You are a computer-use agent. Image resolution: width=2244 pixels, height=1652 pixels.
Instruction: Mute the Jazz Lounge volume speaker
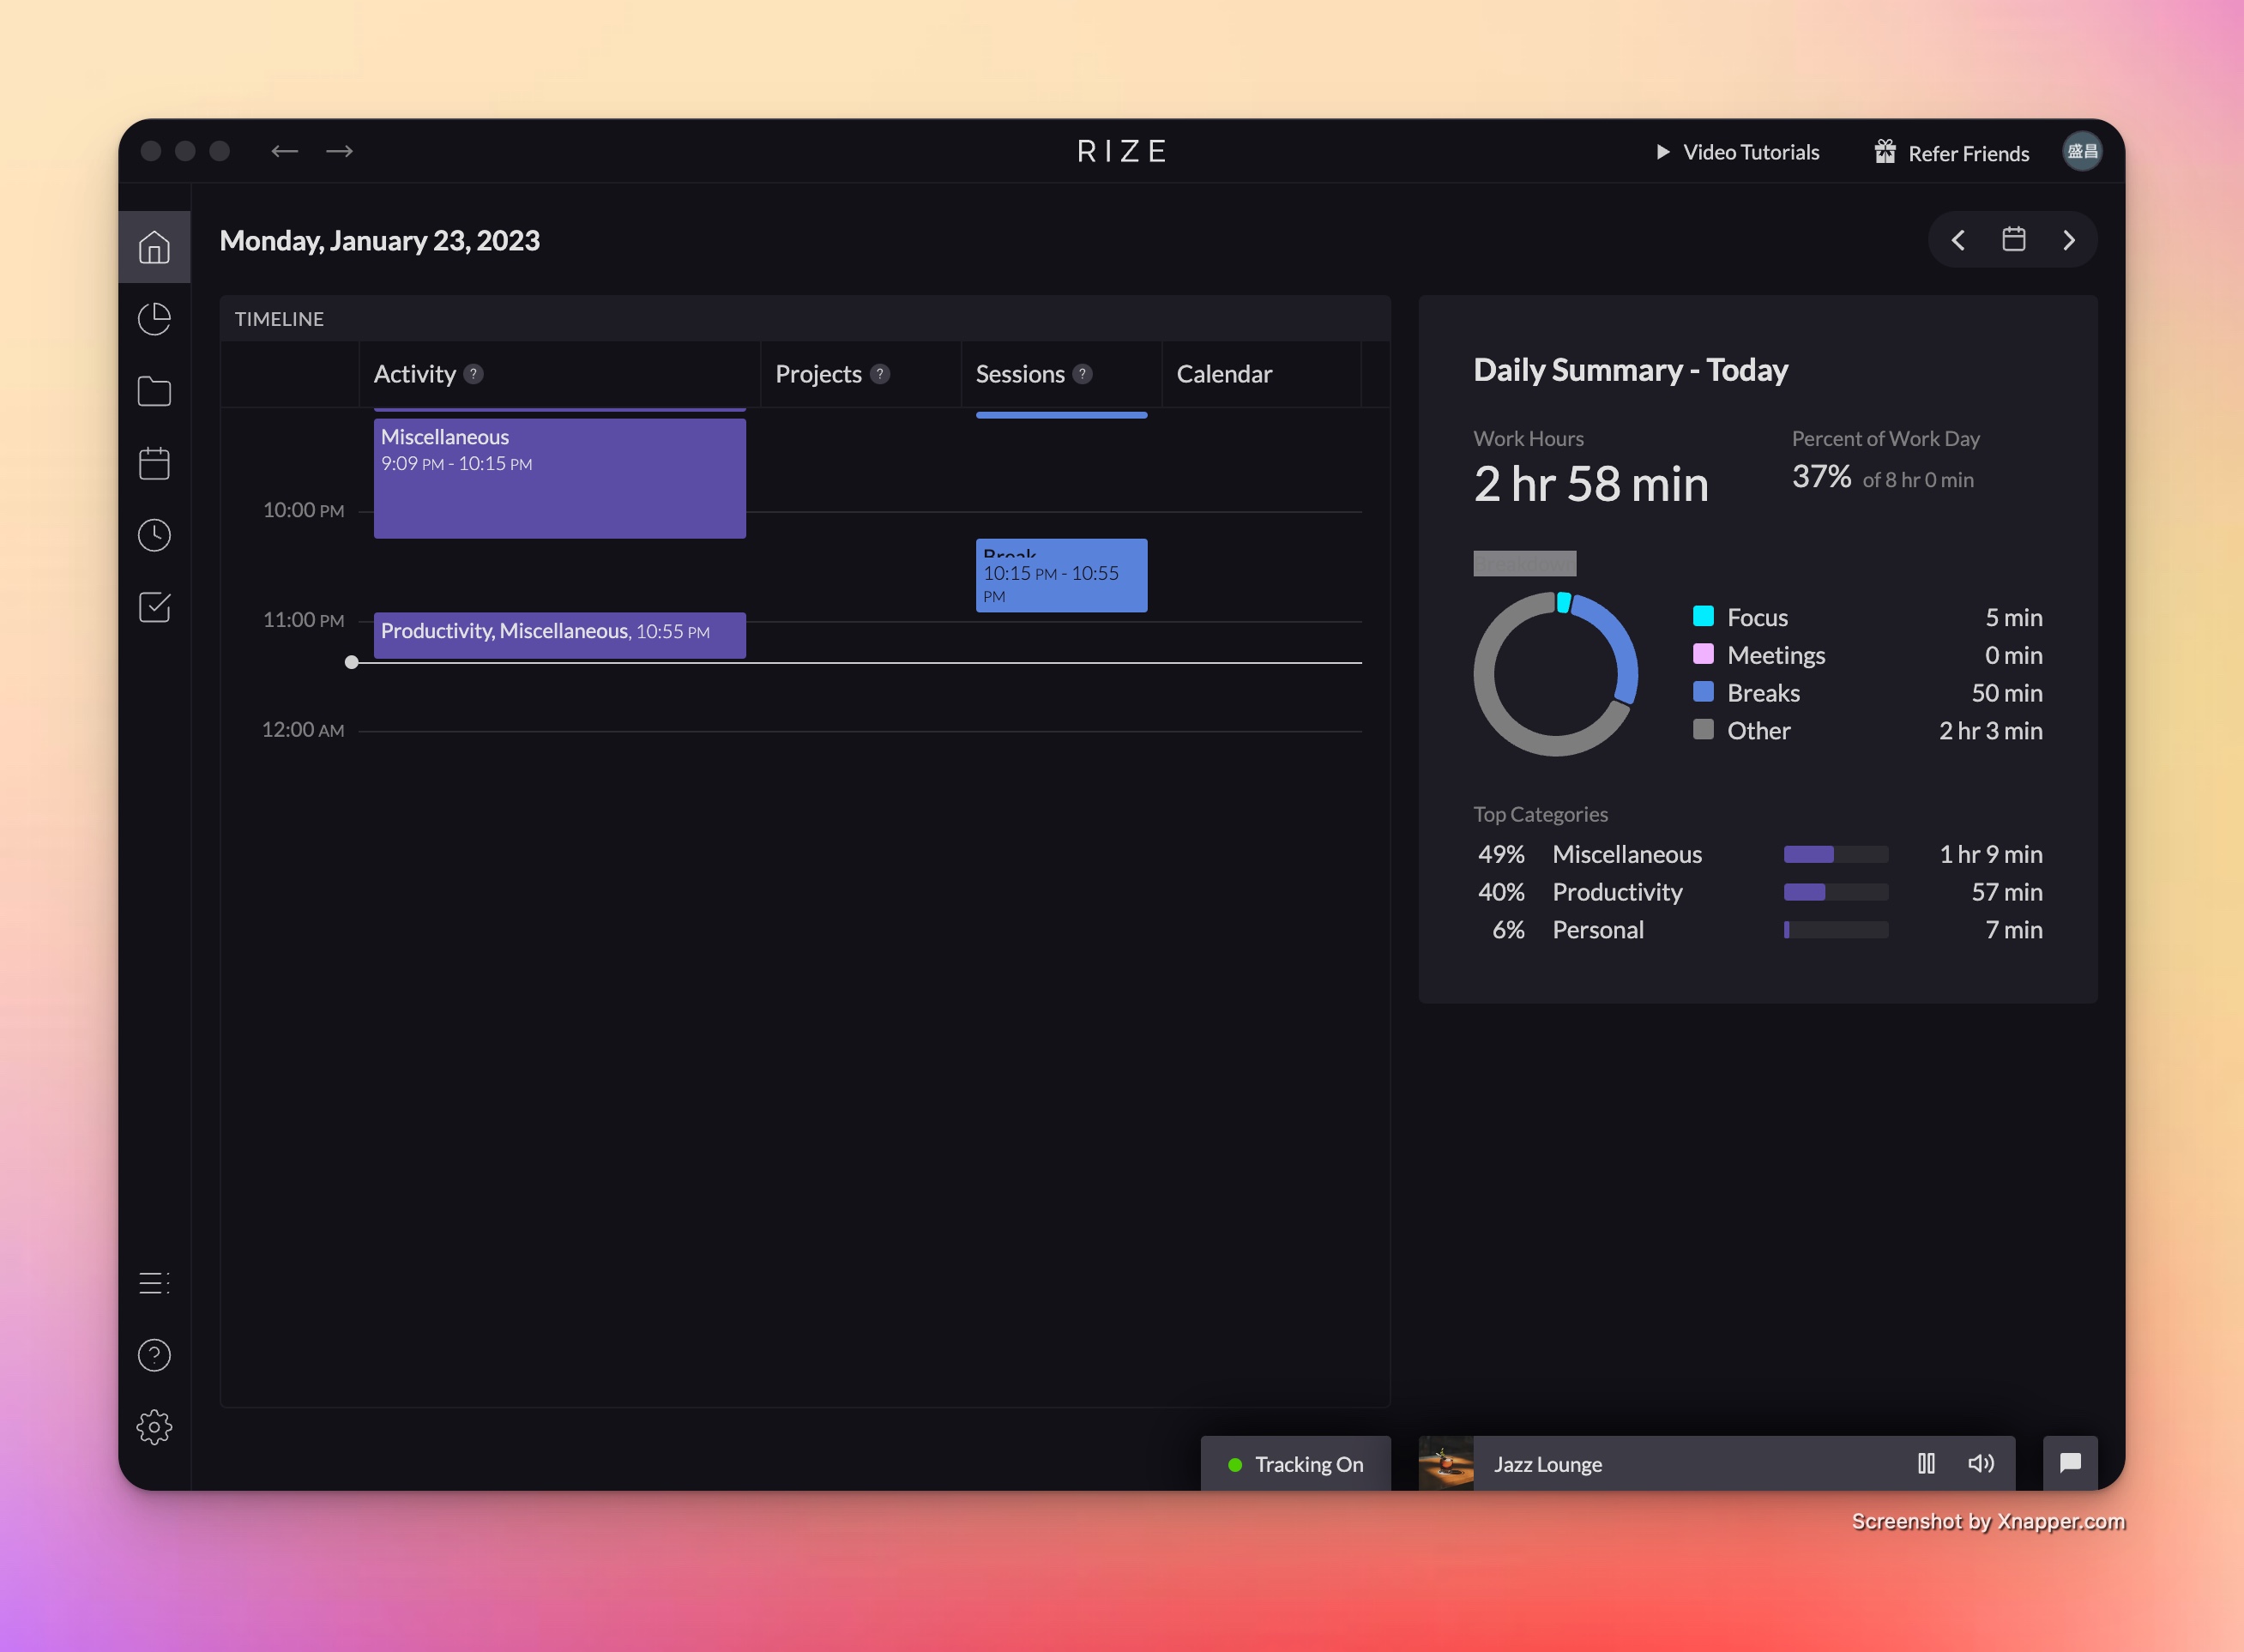tap(1981, 1464)
